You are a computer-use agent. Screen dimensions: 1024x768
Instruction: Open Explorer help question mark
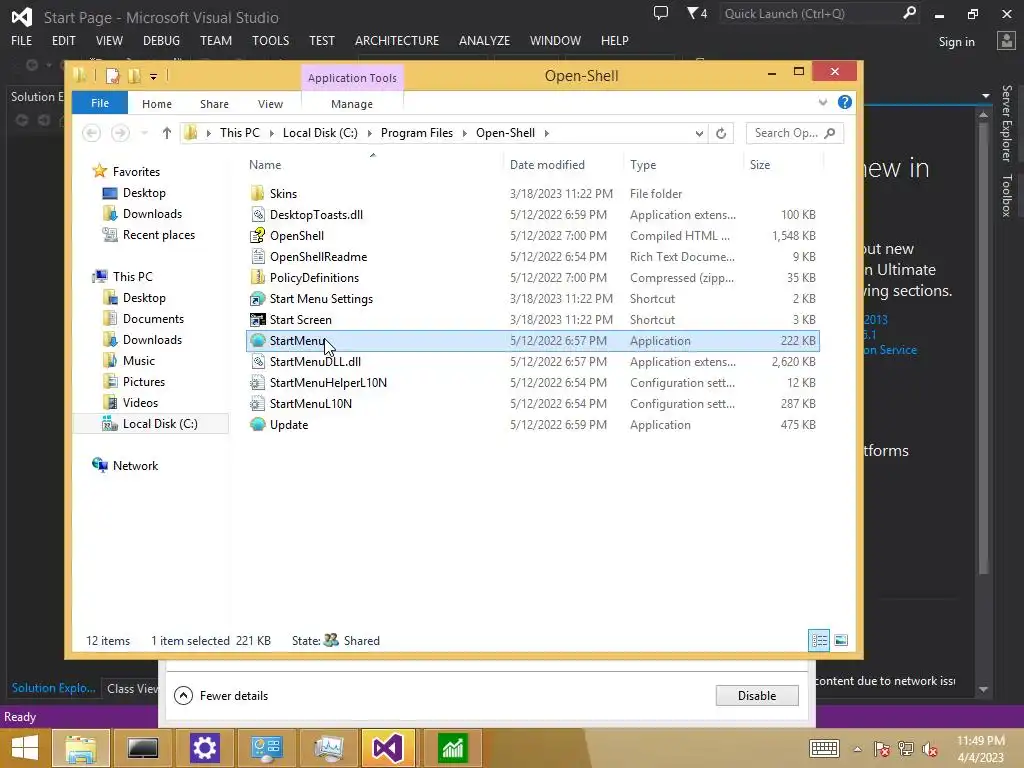844,103
